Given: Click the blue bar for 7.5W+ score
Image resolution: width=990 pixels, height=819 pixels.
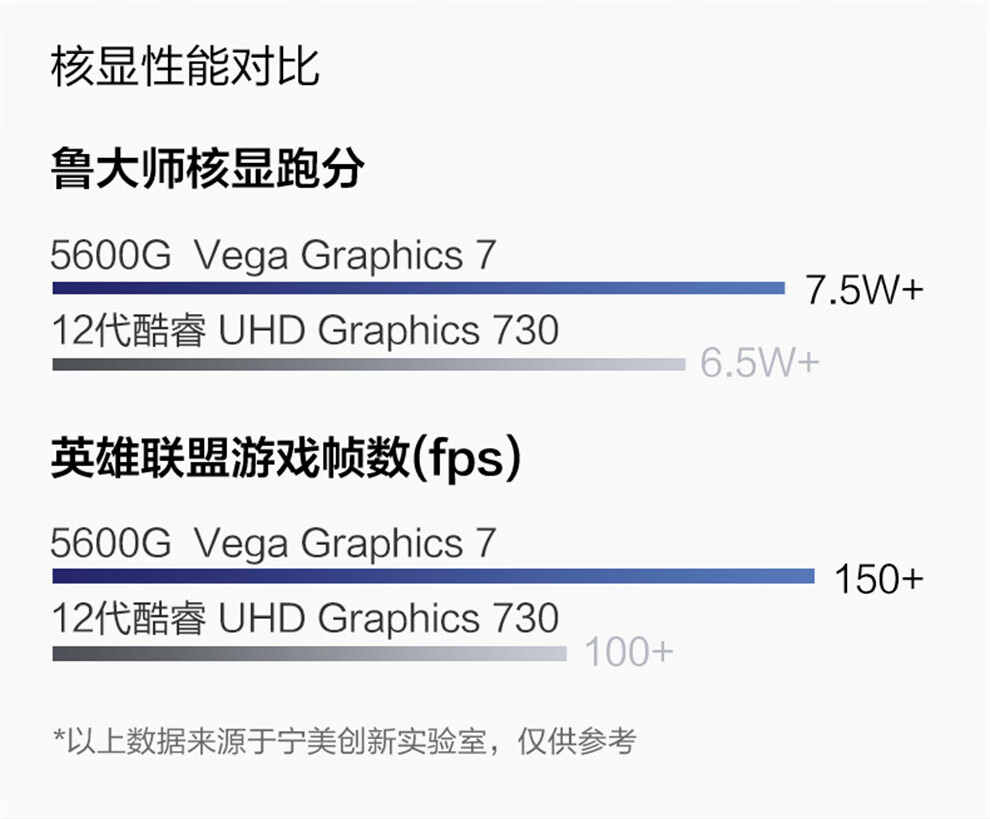Looking at the screenshot, I should [418, 289].
